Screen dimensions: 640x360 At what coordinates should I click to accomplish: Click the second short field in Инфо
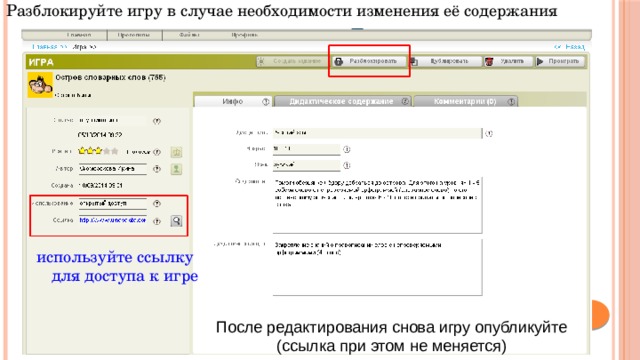(307, 149)
